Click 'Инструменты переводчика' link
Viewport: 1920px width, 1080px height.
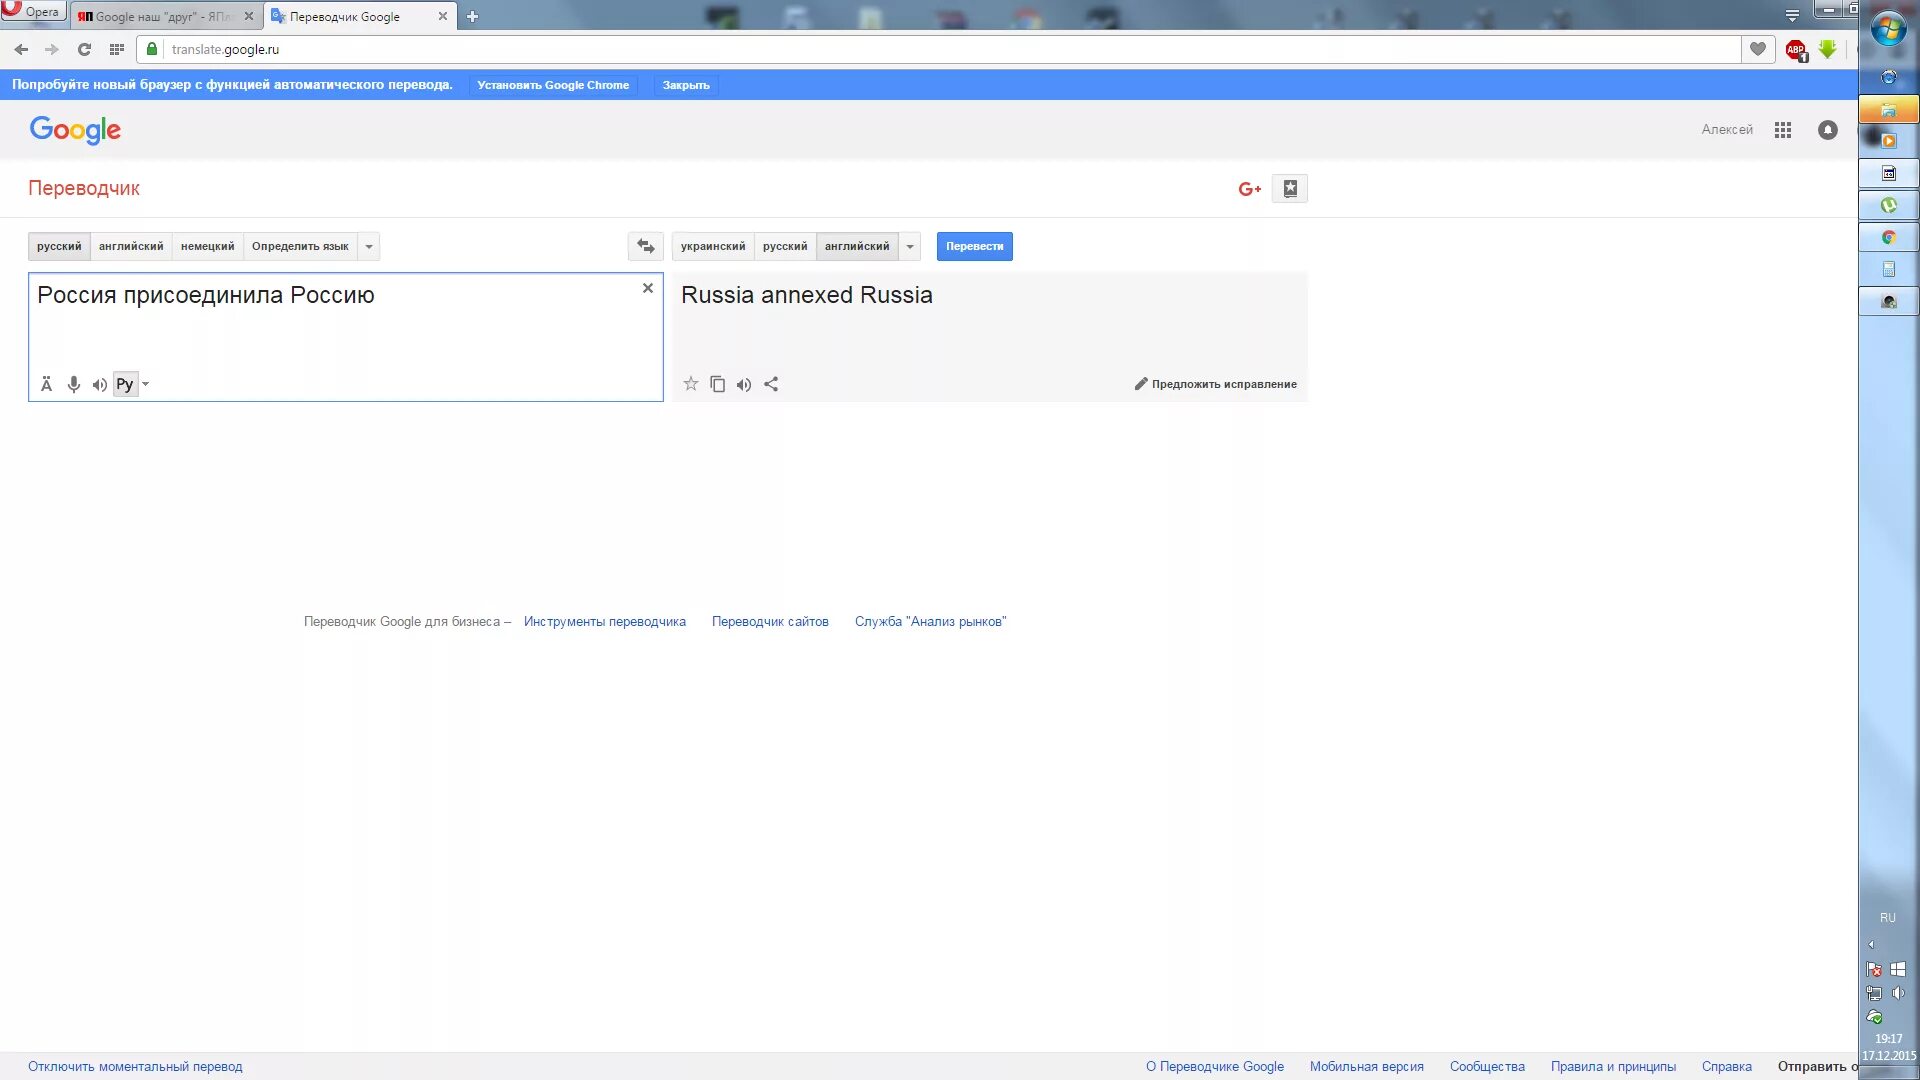[605, 622]
